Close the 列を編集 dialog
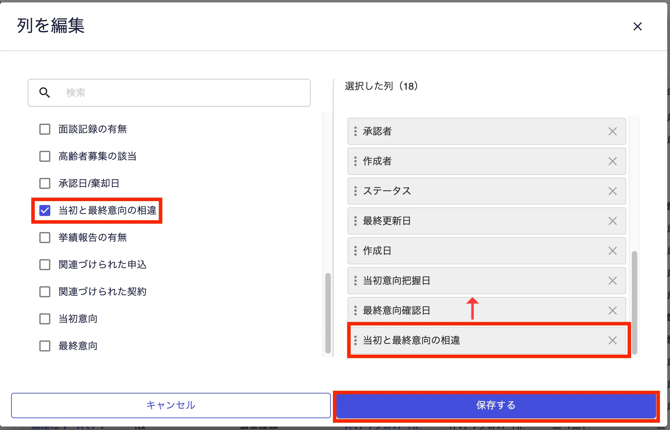Image resolution: width=670 pixels, height=430 pixels. pyautogui.click(x=637, y=27)
